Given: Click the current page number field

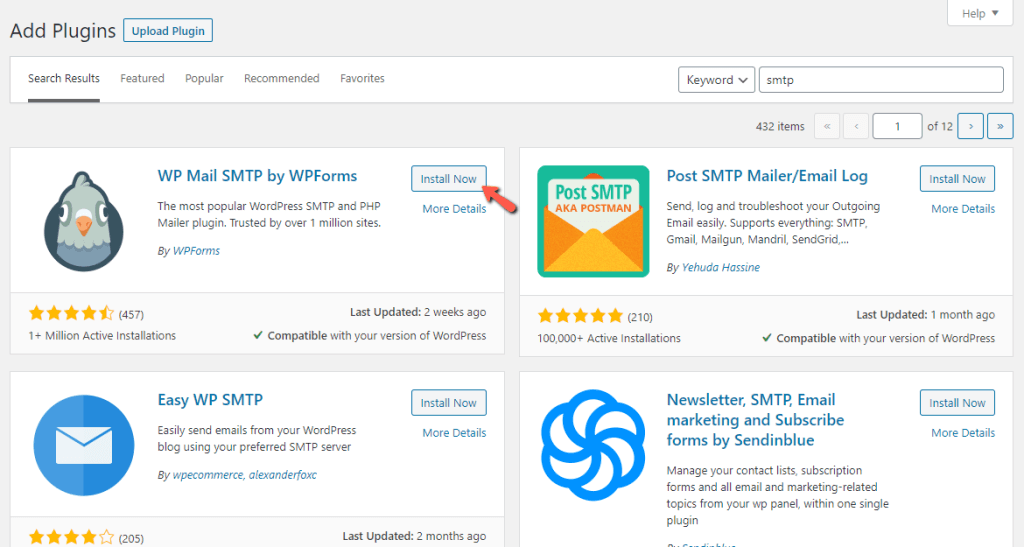Looking at the screenshot, I should pyautogui.click(x=897, y=126).
